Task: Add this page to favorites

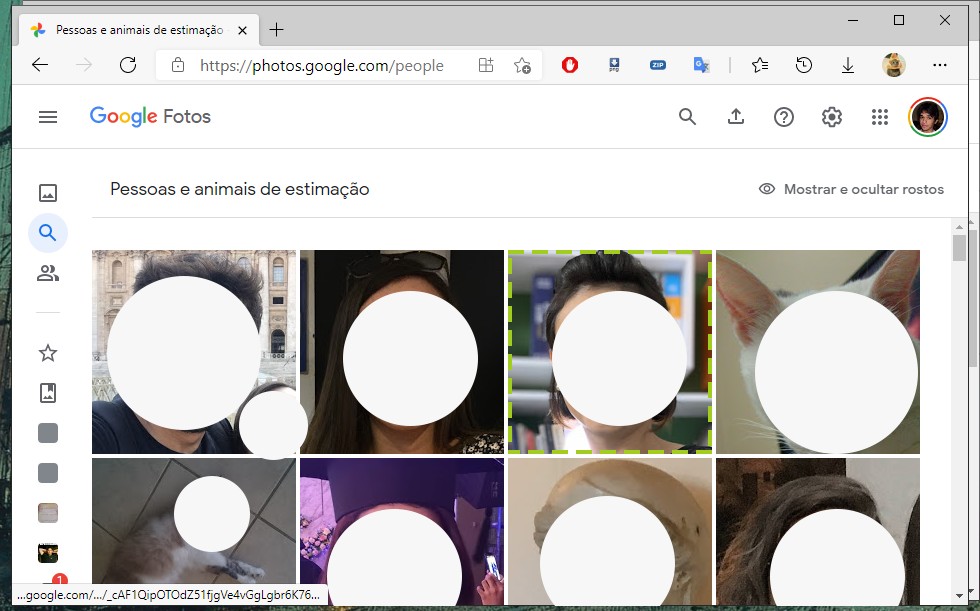Action: (522, 65)
